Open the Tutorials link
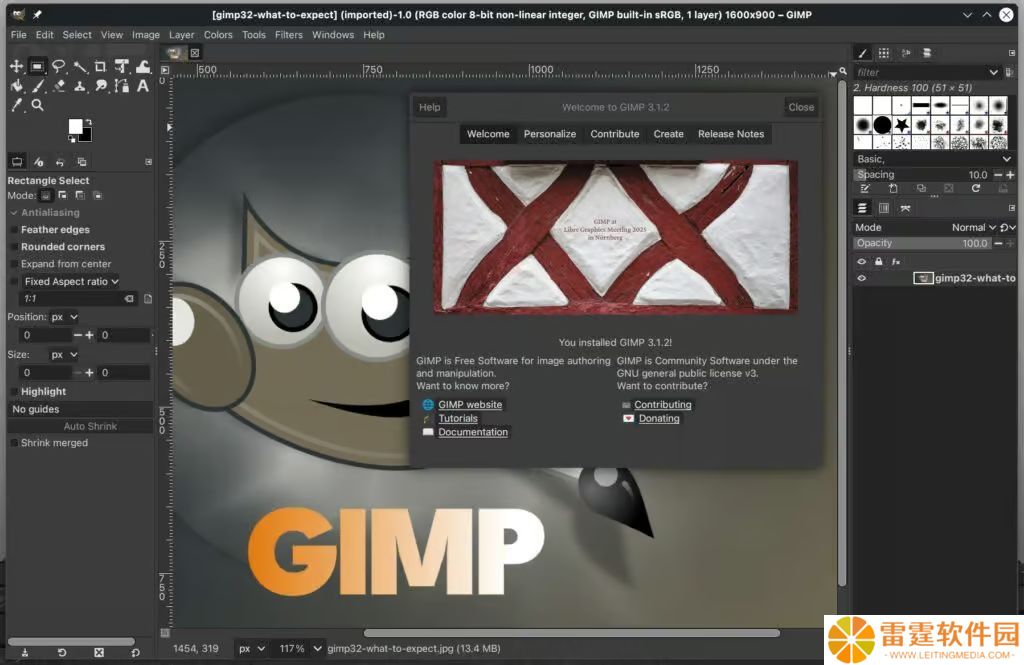The height and width of the screenshot is (665, 1024). point(458,419)
